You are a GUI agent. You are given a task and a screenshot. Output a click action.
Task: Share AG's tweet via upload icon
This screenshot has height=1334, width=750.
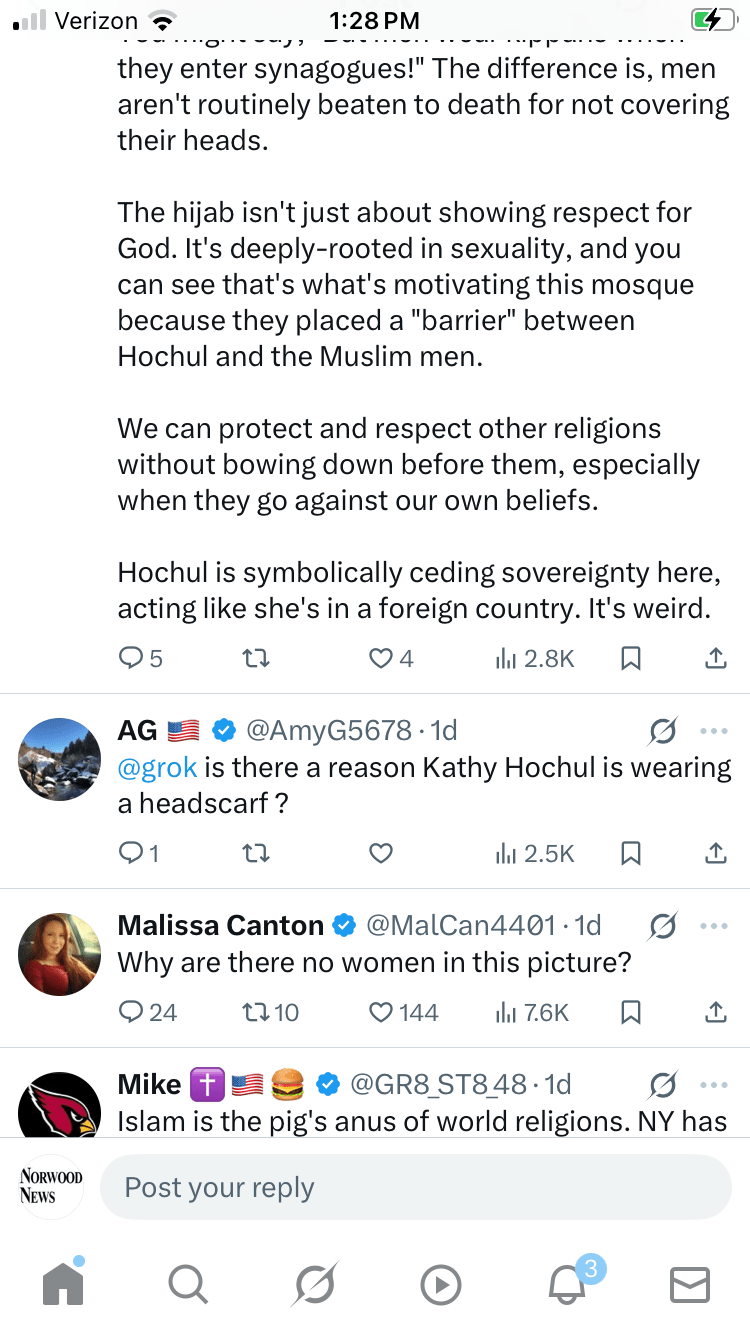click(x=715, y=853)
